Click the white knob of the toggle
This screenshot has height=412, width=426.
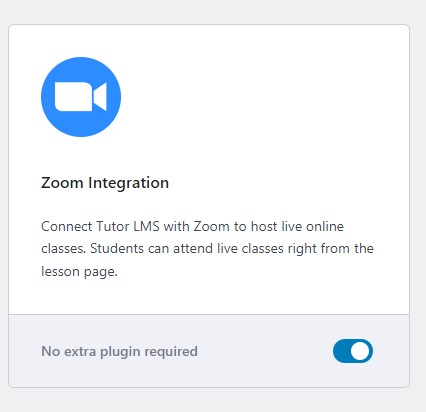tap(360, 351)
